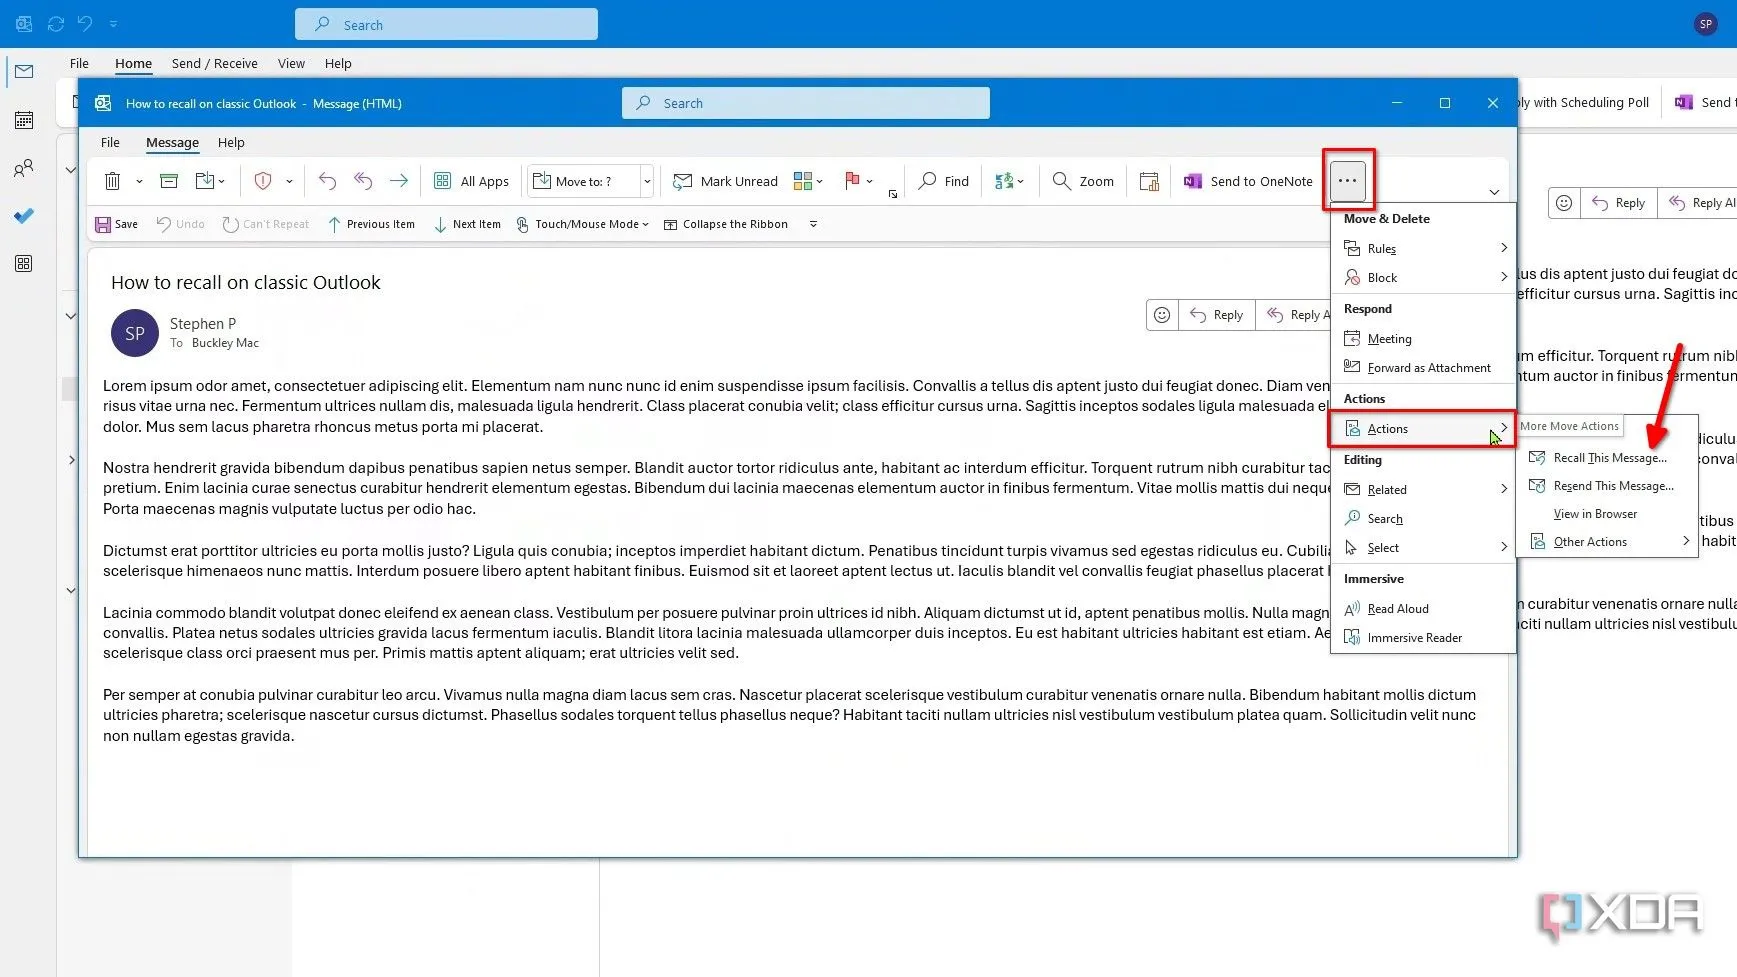Open the Other Actions submenu
Screen dimensions: 1737x977
pos(1608,541)
